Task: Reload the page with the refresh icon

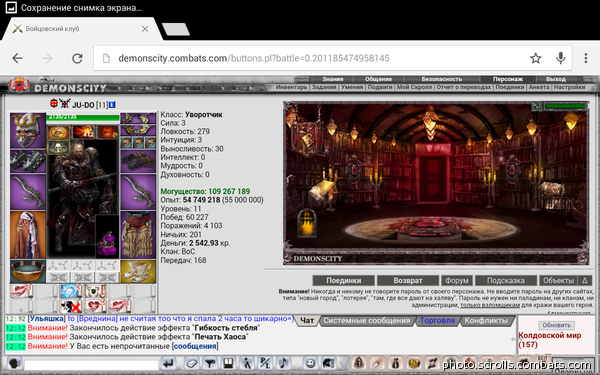Action: point(77,58)
